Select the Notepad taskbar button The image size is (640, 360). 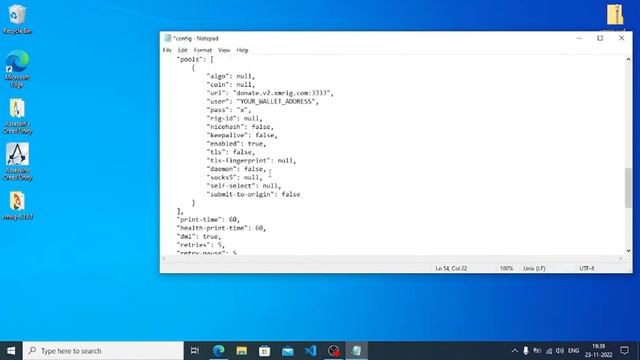357,351
